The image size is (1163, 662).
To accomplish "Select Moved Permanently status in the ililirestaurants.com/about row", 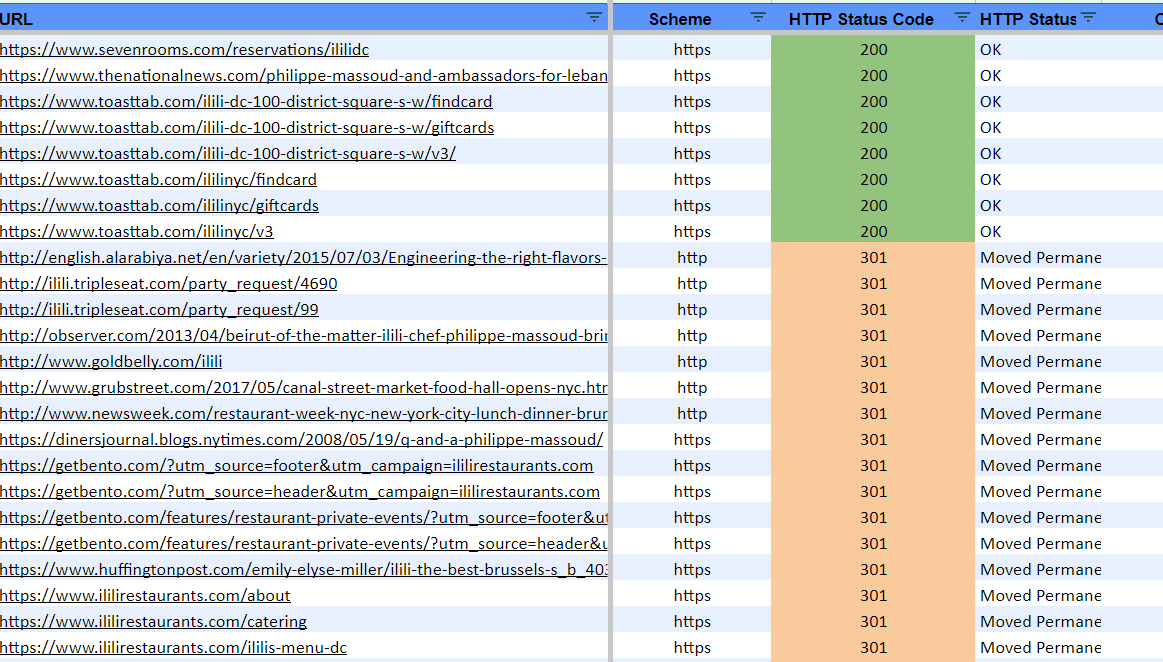I will coord(1041,595).
